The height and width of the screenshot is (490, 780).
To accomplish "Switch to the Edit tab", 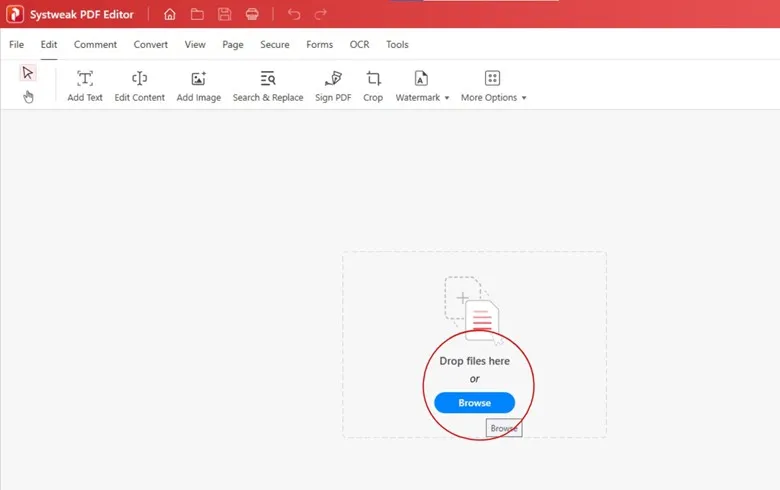I will click(x=49, y=44).
